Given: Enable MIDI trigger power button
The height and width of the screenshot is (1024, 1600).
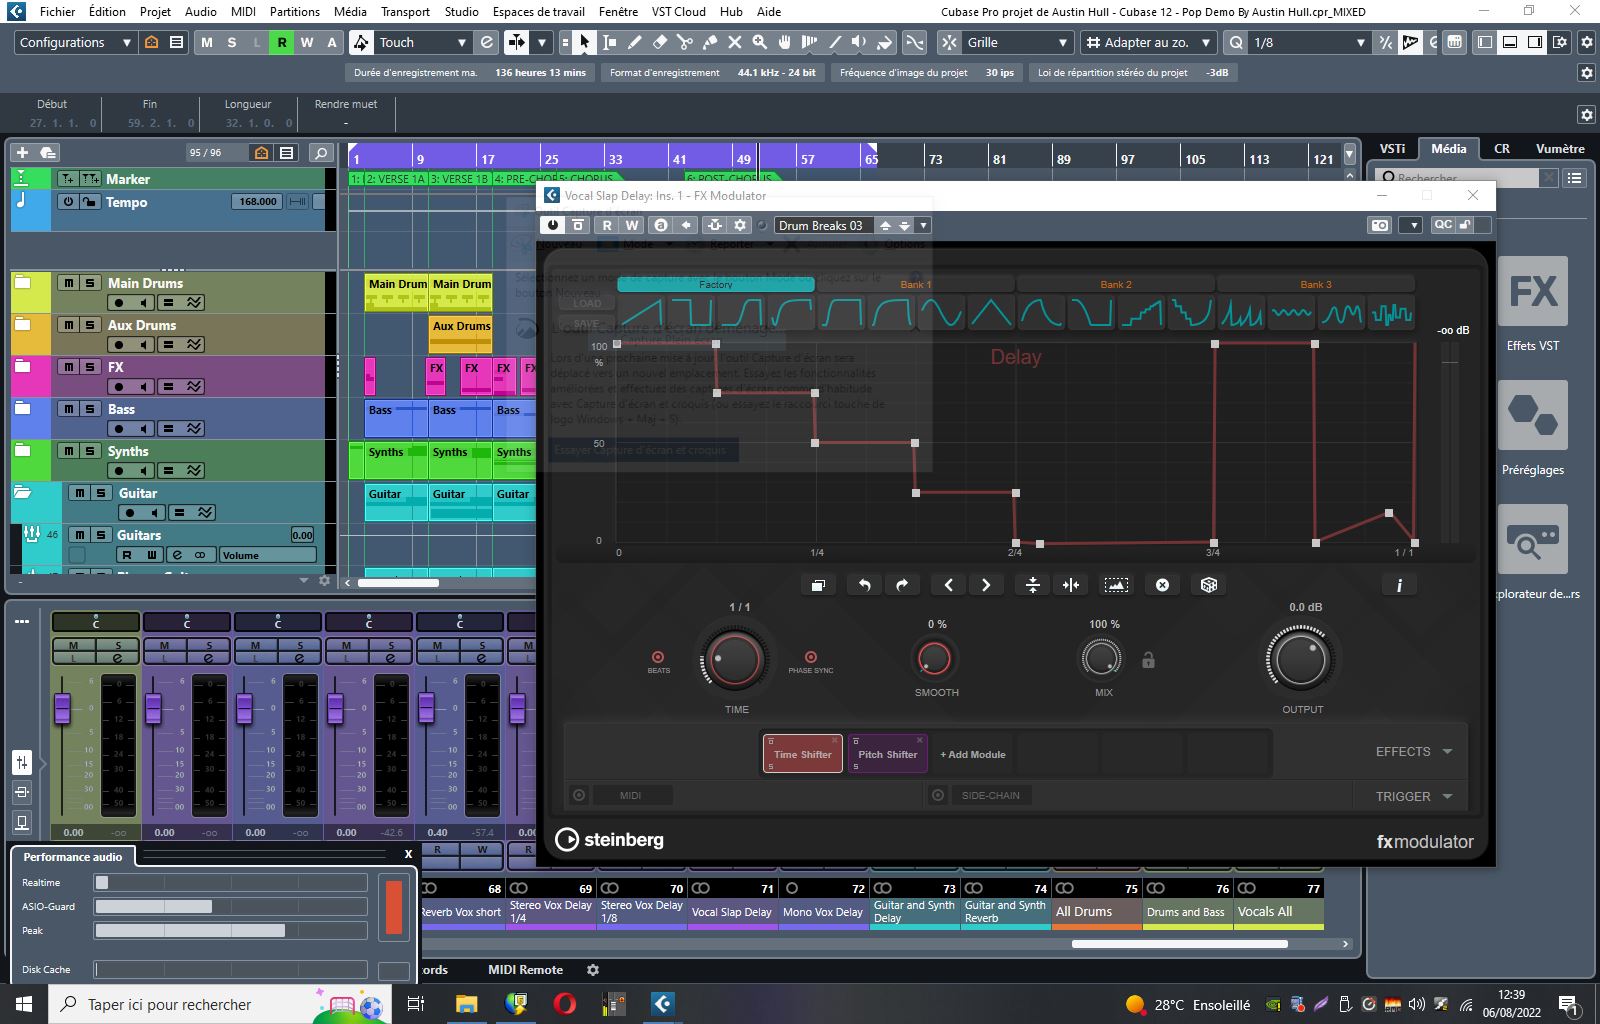Looking at the screenshot, I should point(579,795).
